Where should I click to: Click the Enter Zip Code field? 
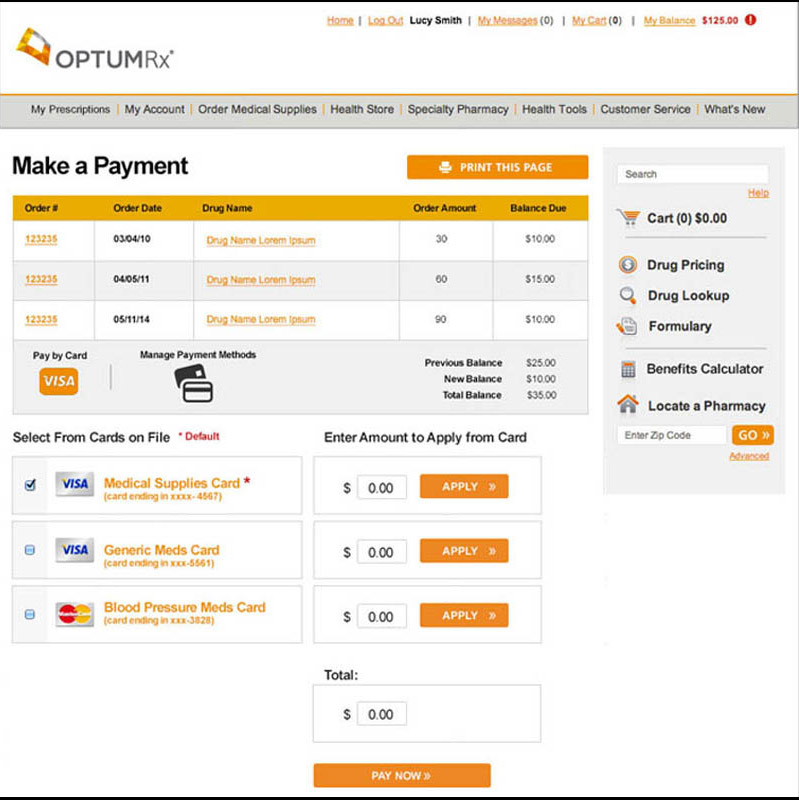tap(671, 435)
